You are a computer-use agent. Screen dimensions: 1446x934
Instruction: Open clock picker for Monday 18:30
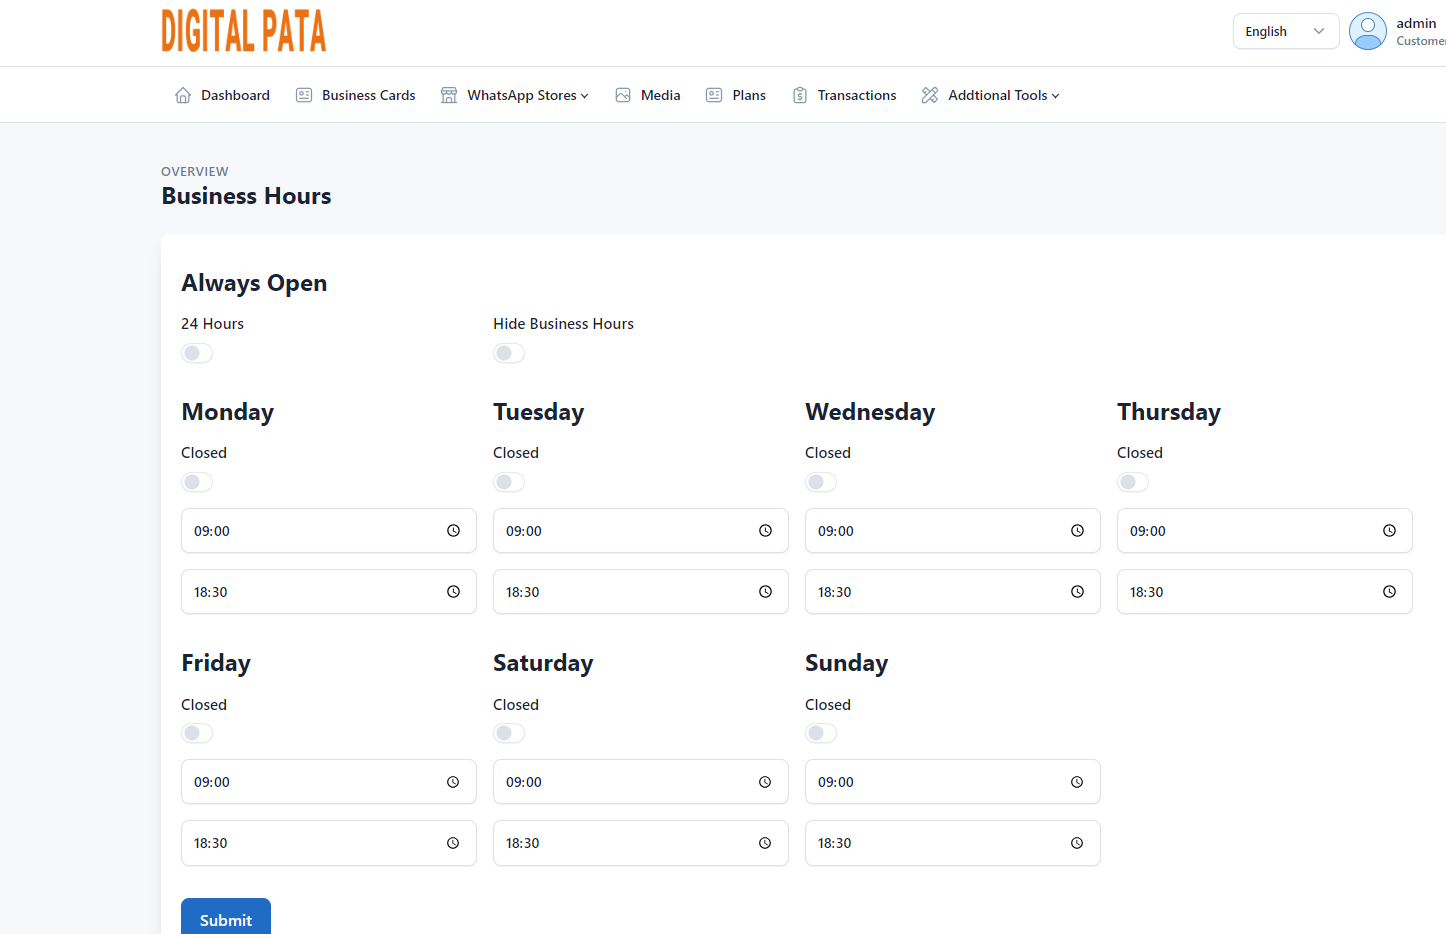tap(453, 592)
